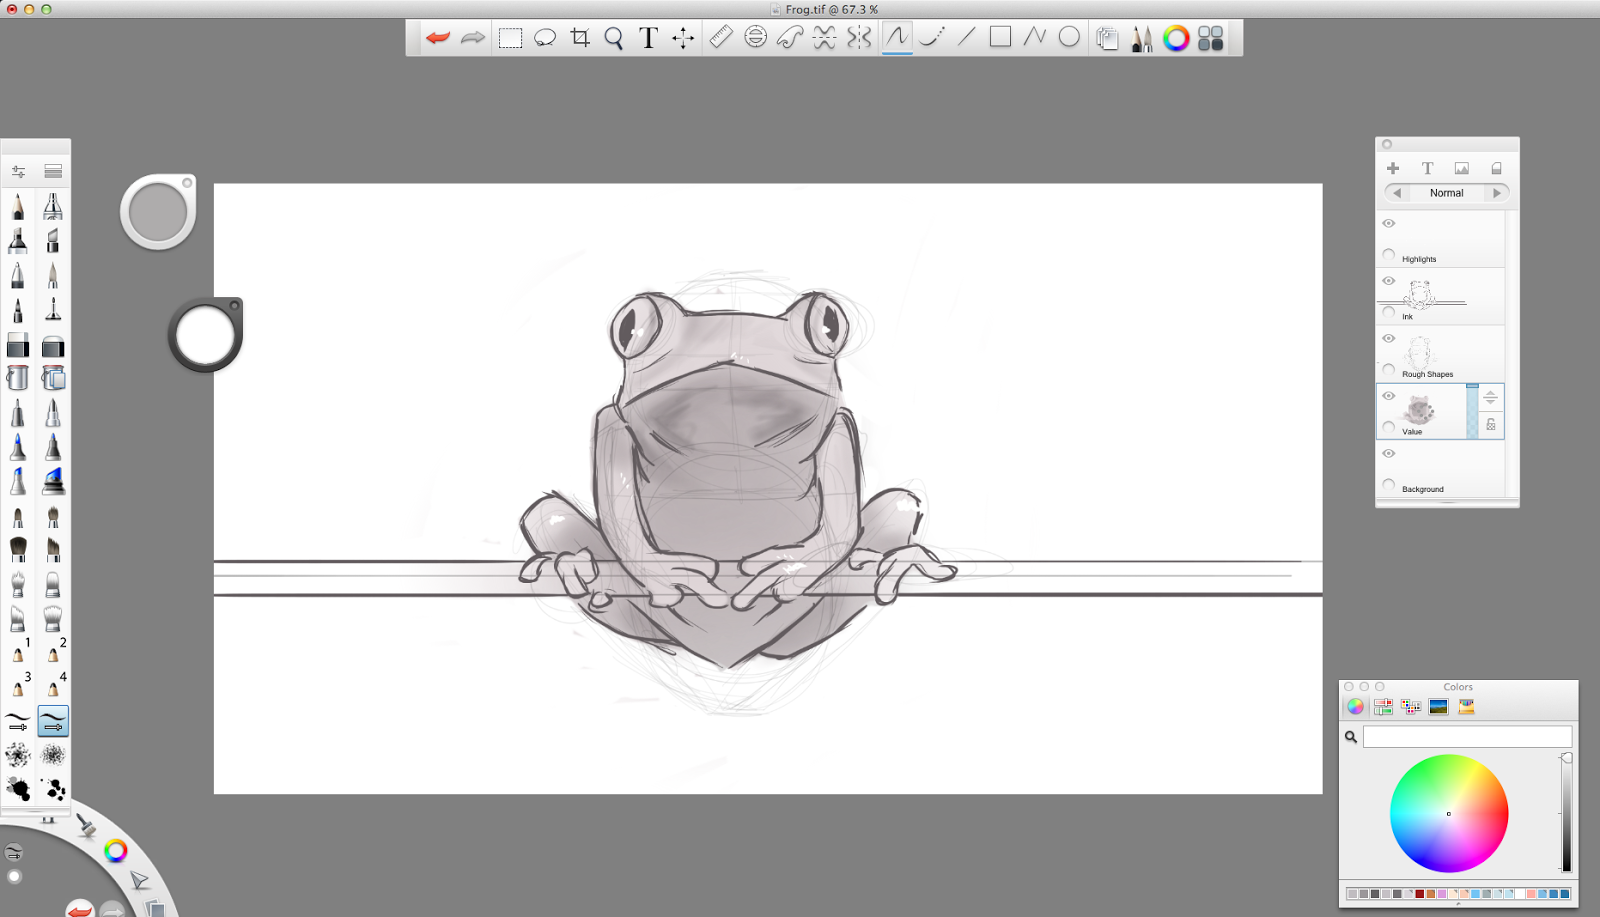Image resolution: width=1600 pixels, height=917 pixels.
Task: Click the red Undo arrow in top toolbar
Action: (437, 38)
